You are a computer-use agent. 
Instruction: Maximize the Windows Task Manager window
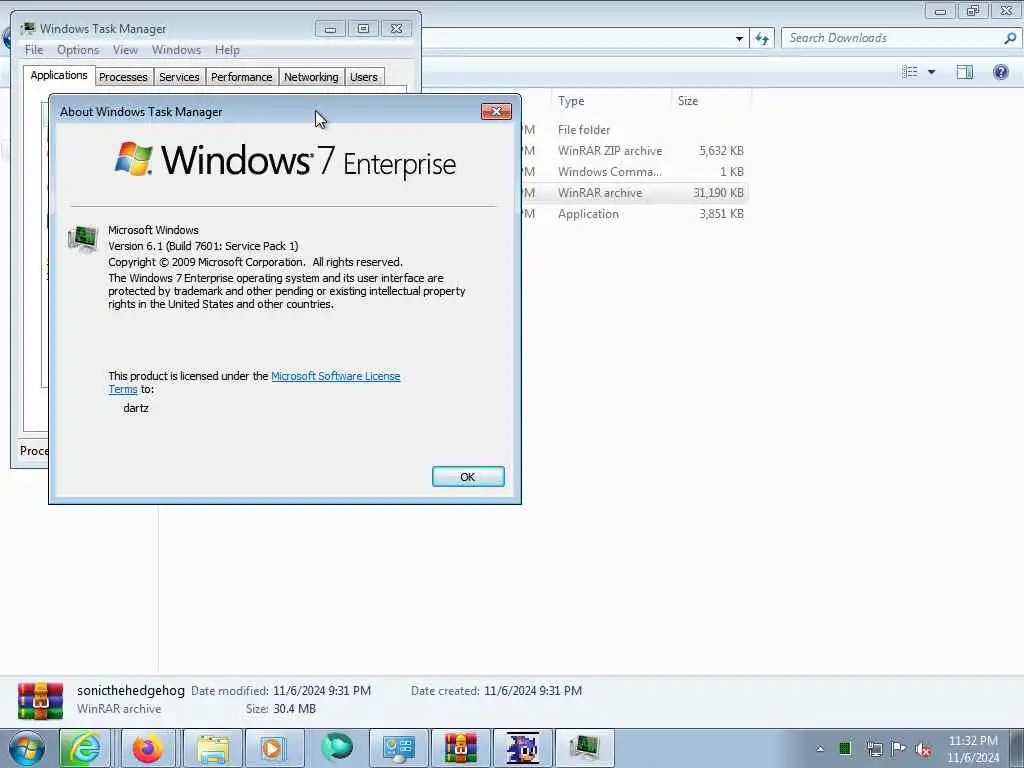coord(363,29)
